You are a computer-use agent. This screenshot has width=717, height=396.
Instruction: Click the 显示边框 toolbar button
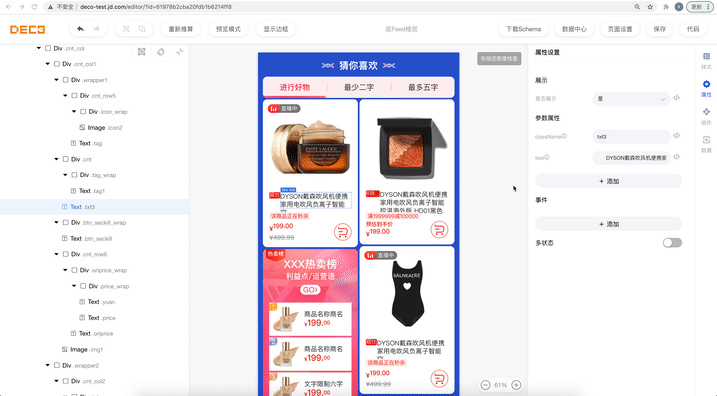tap(276, 29)
